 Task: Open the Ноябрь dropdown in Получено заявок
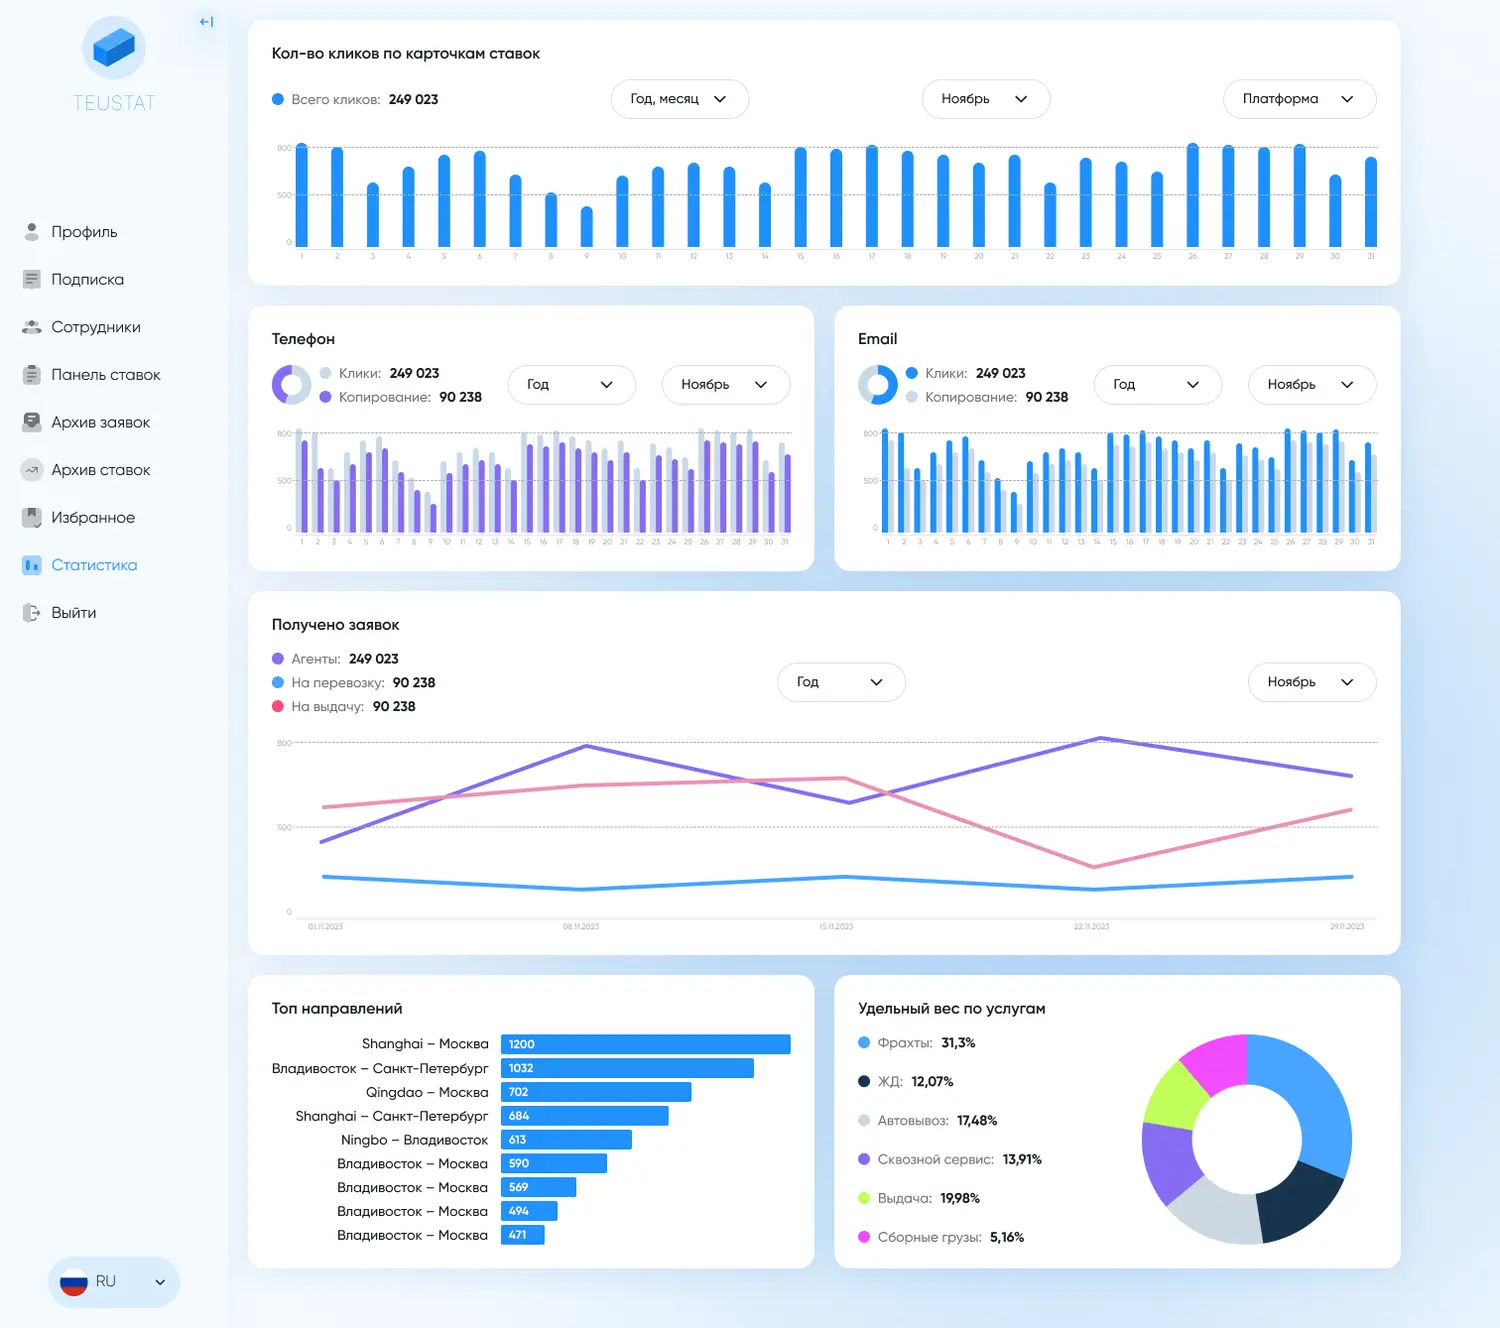coord(1312,682)
